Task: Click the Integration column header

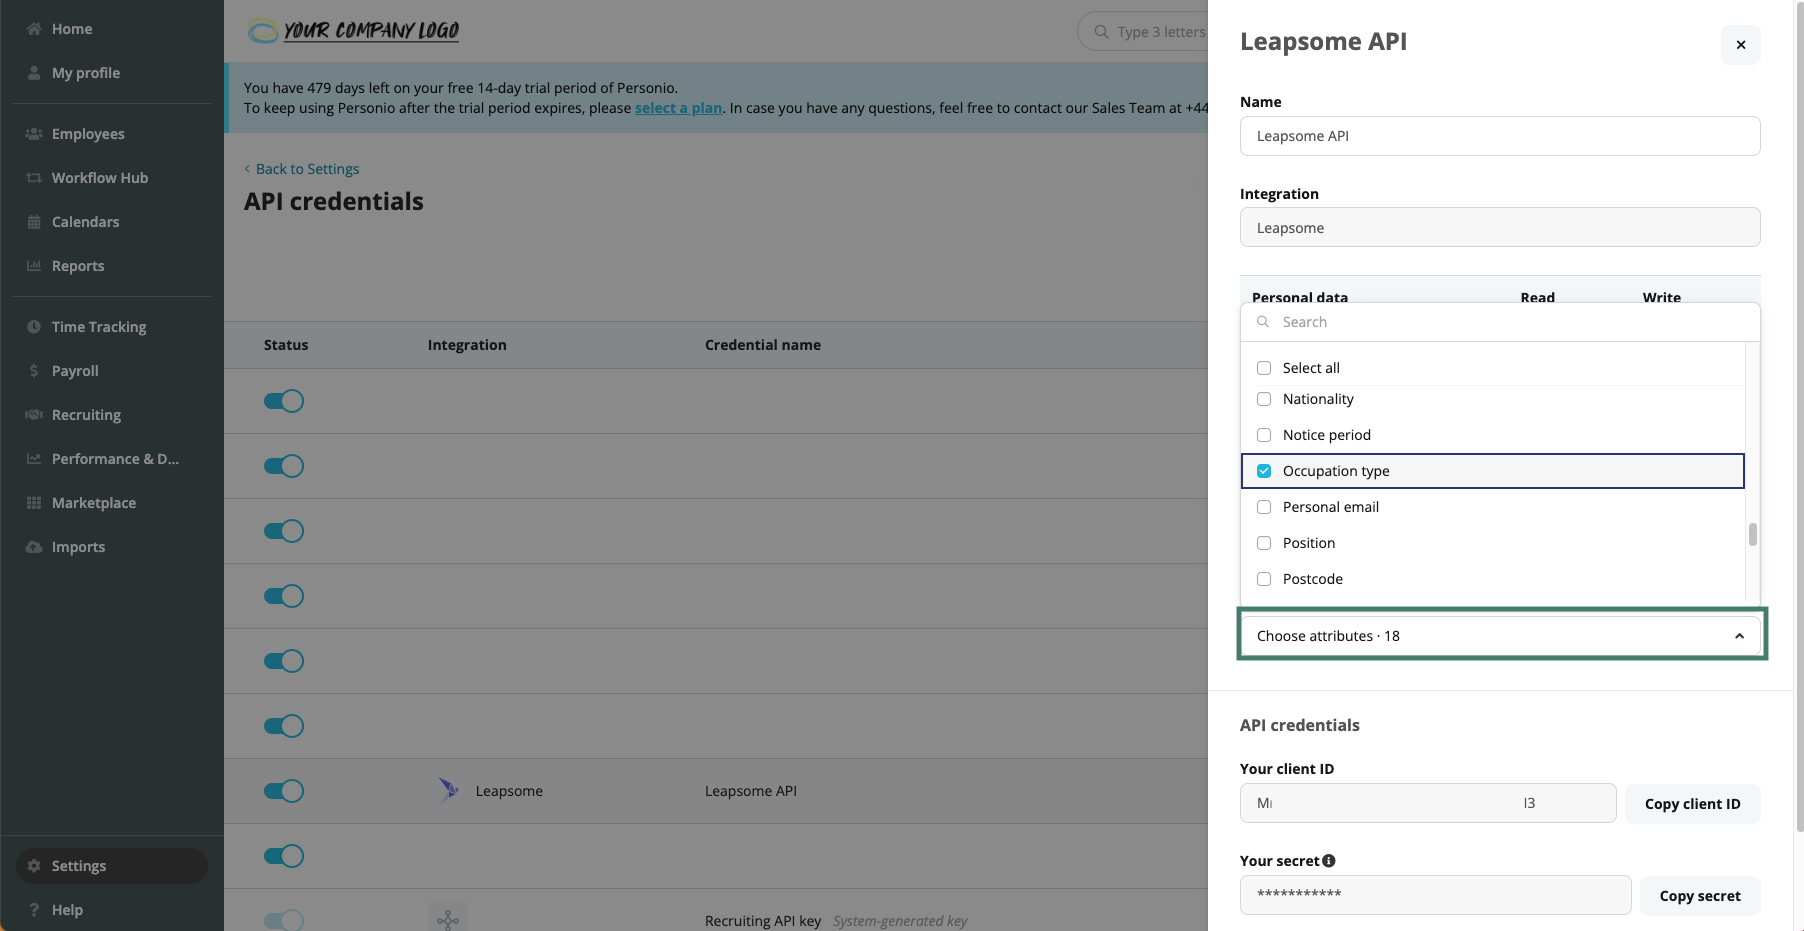Action: [x=467, y=345]
